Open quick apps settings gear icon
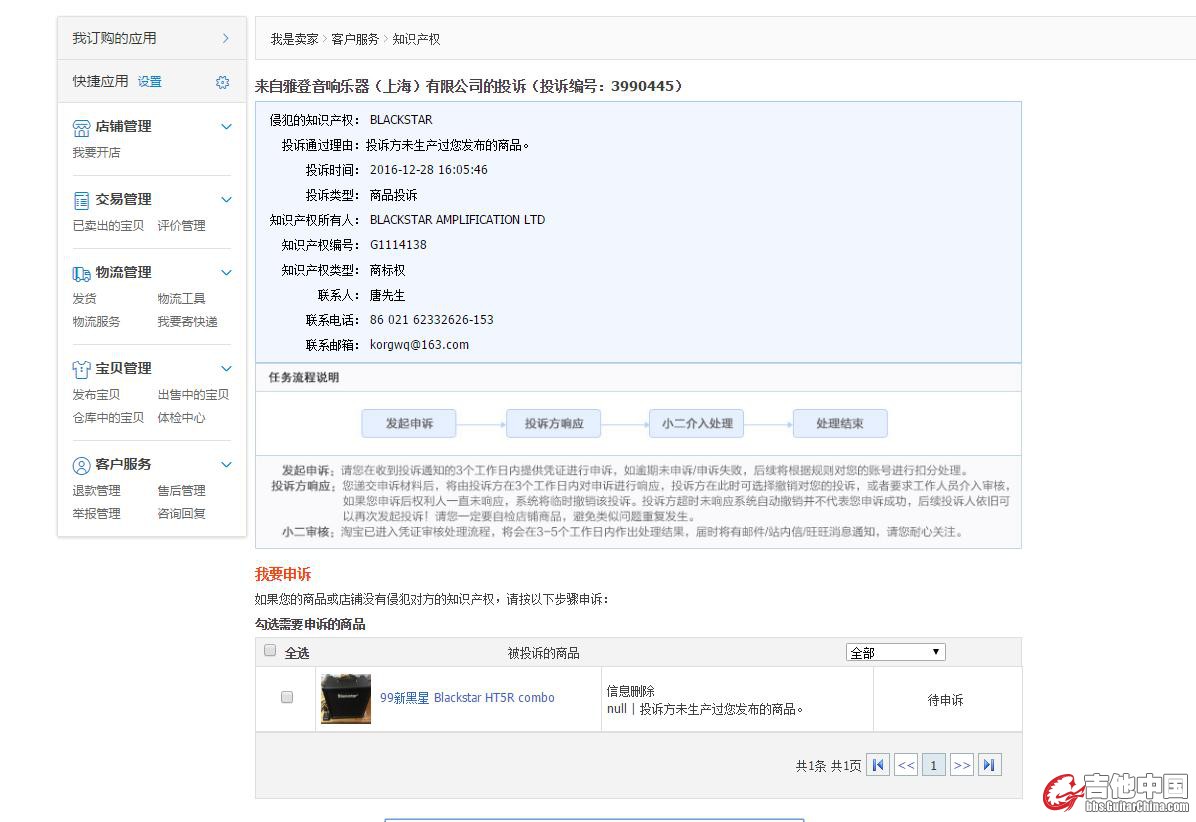The width and height of the screenshot is (1196, 822). (222, 82)
